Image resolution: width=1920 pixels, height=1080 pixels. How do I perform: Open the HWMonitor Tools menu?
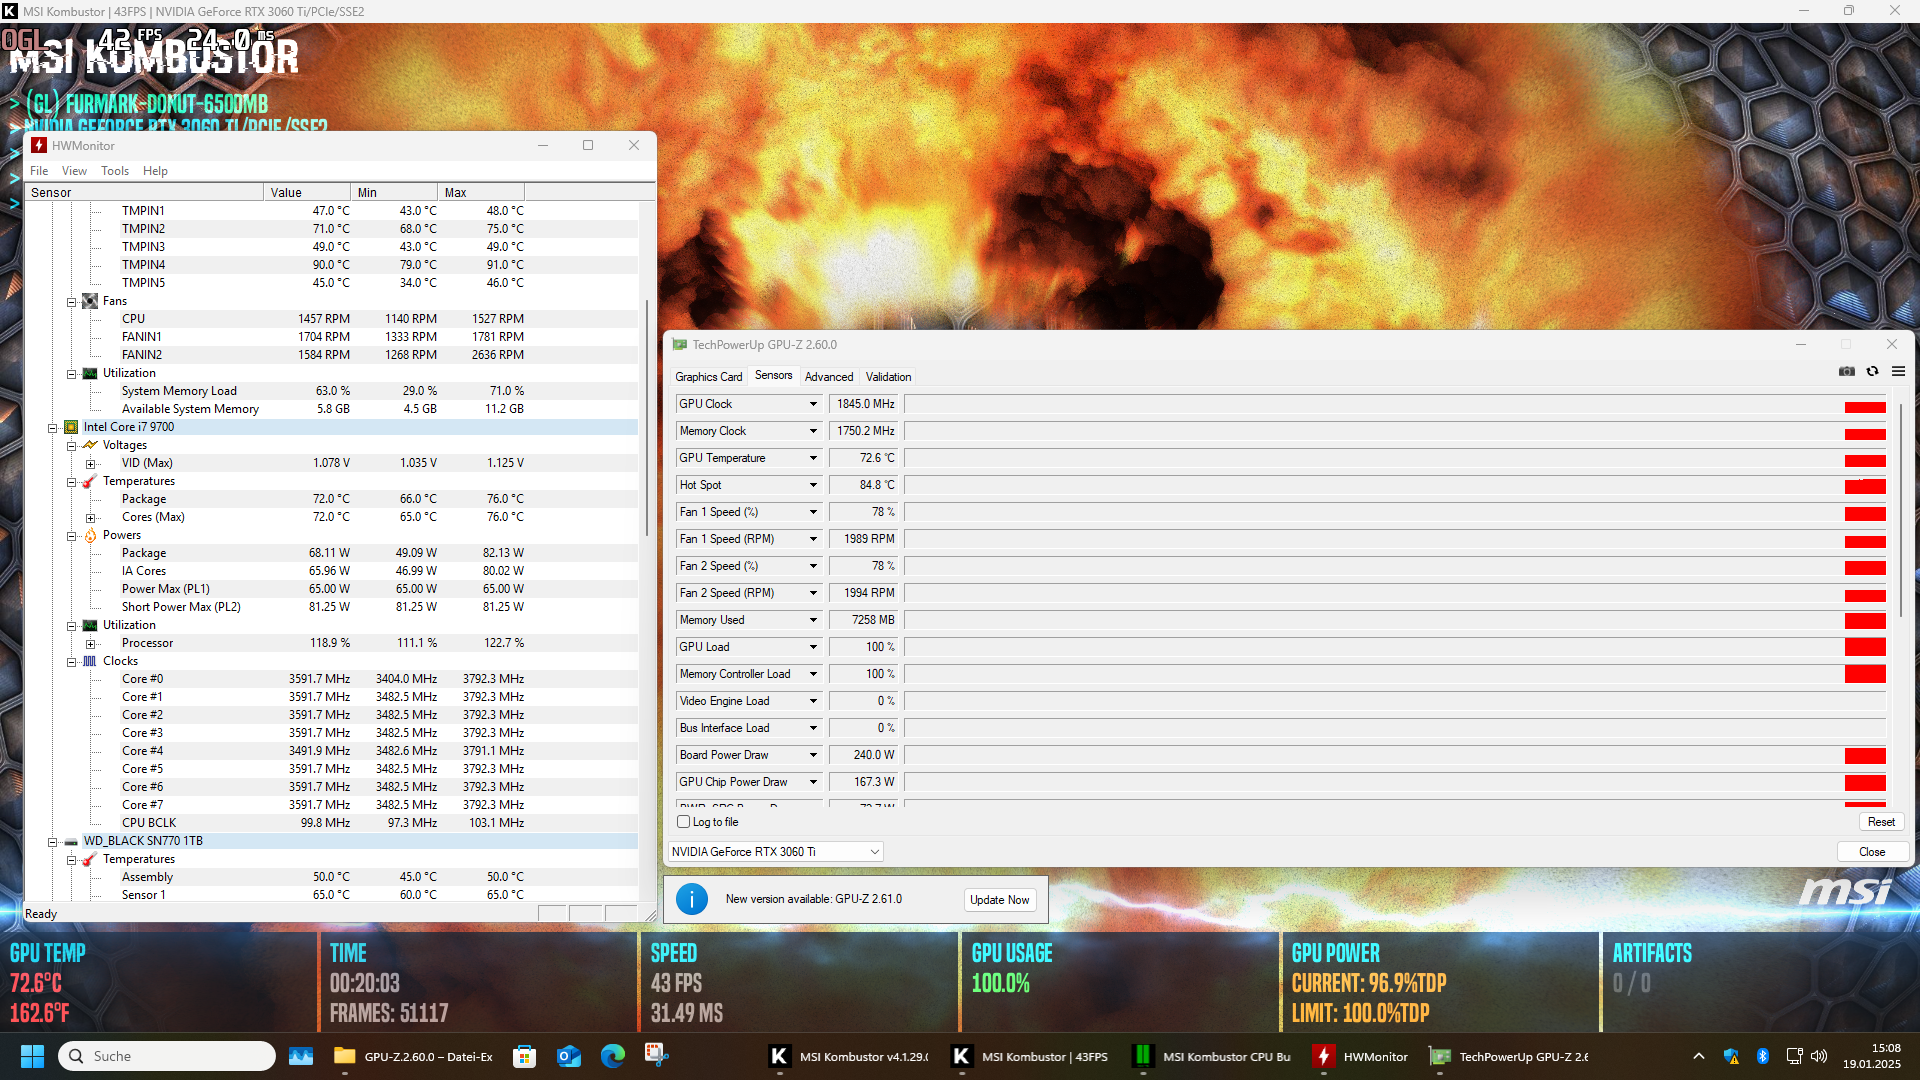tap(115, 171)
